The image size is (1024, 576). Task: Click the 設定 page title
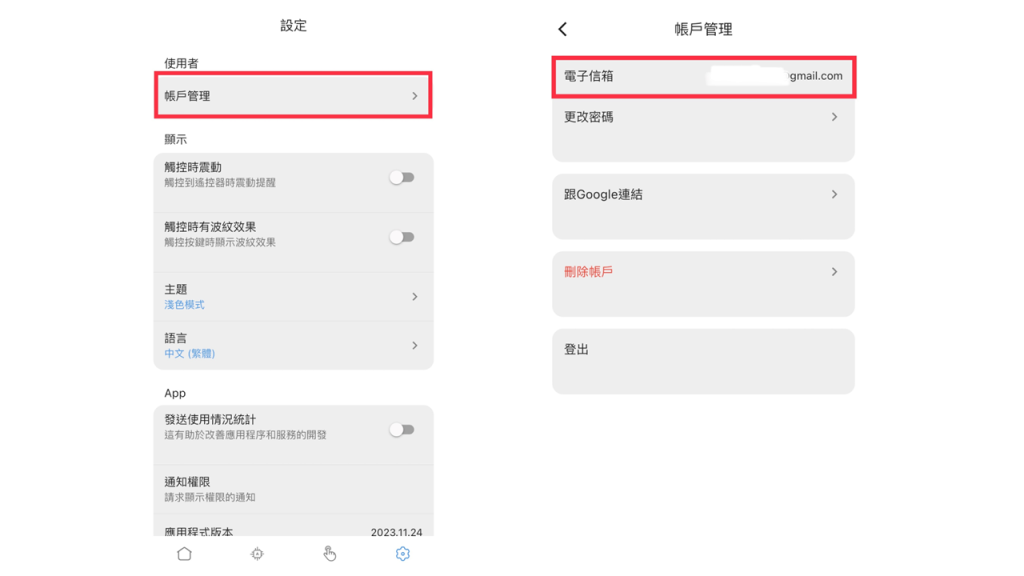[x=293, y=25]
